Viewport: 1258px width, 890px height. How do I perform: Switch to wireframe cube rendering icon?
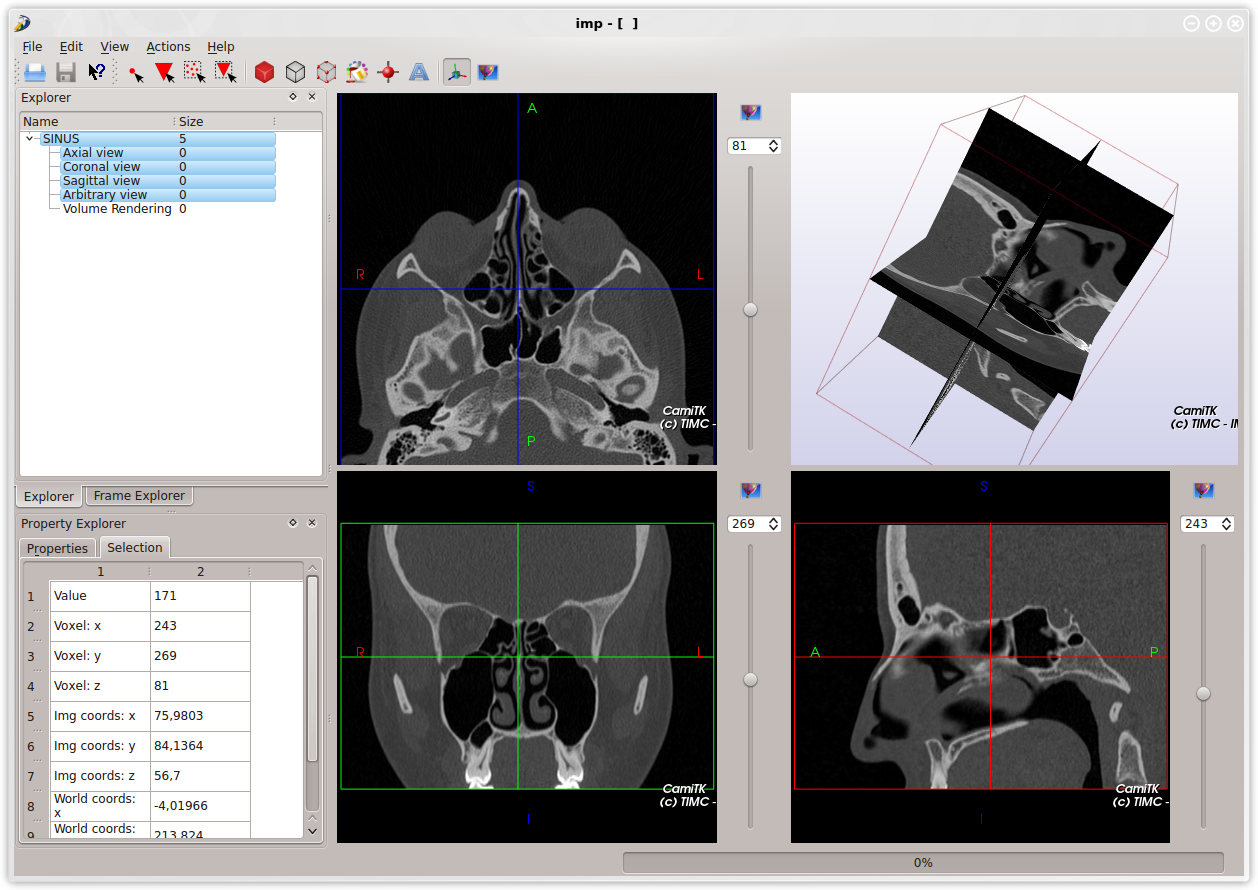click(295, 72)
